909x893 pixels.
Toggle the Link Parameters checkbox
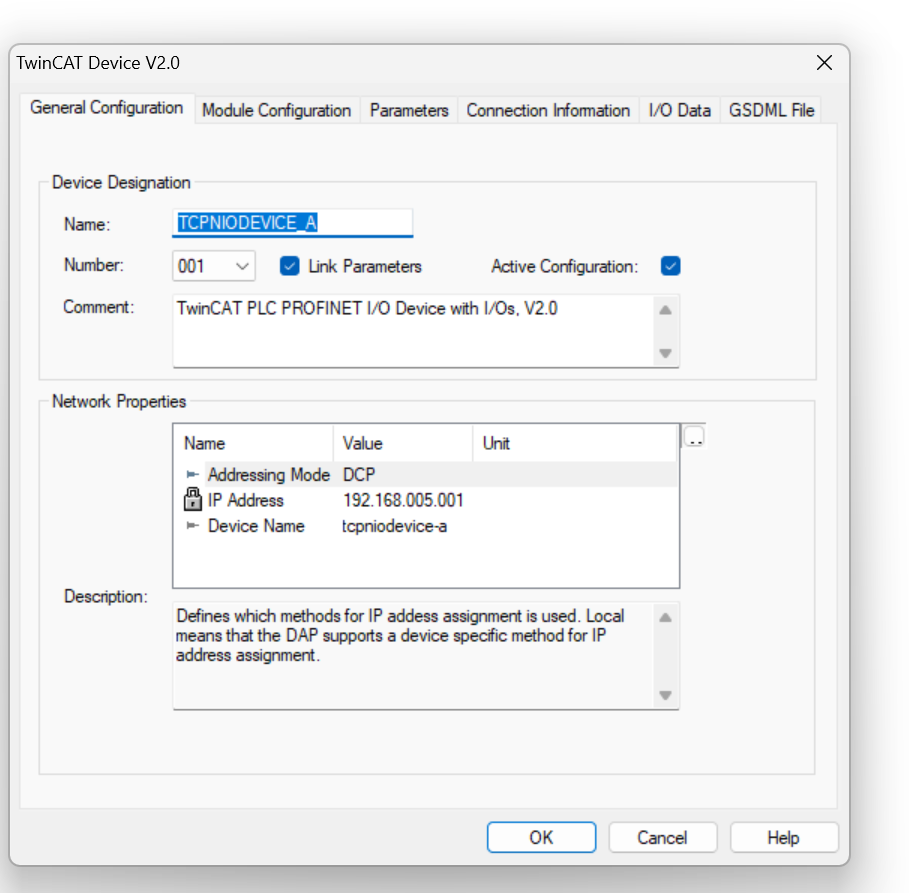pyautogui.click(x=289, y=266)
